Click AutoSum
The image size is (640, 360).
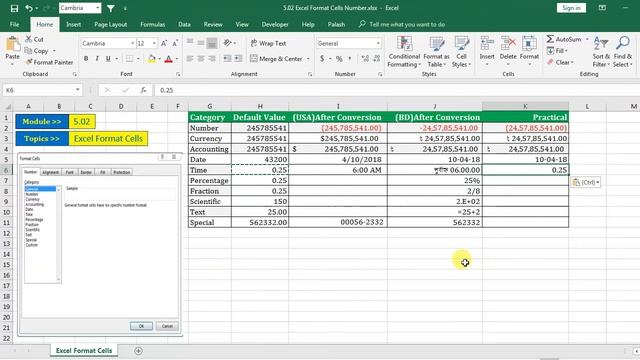[564, 39]
